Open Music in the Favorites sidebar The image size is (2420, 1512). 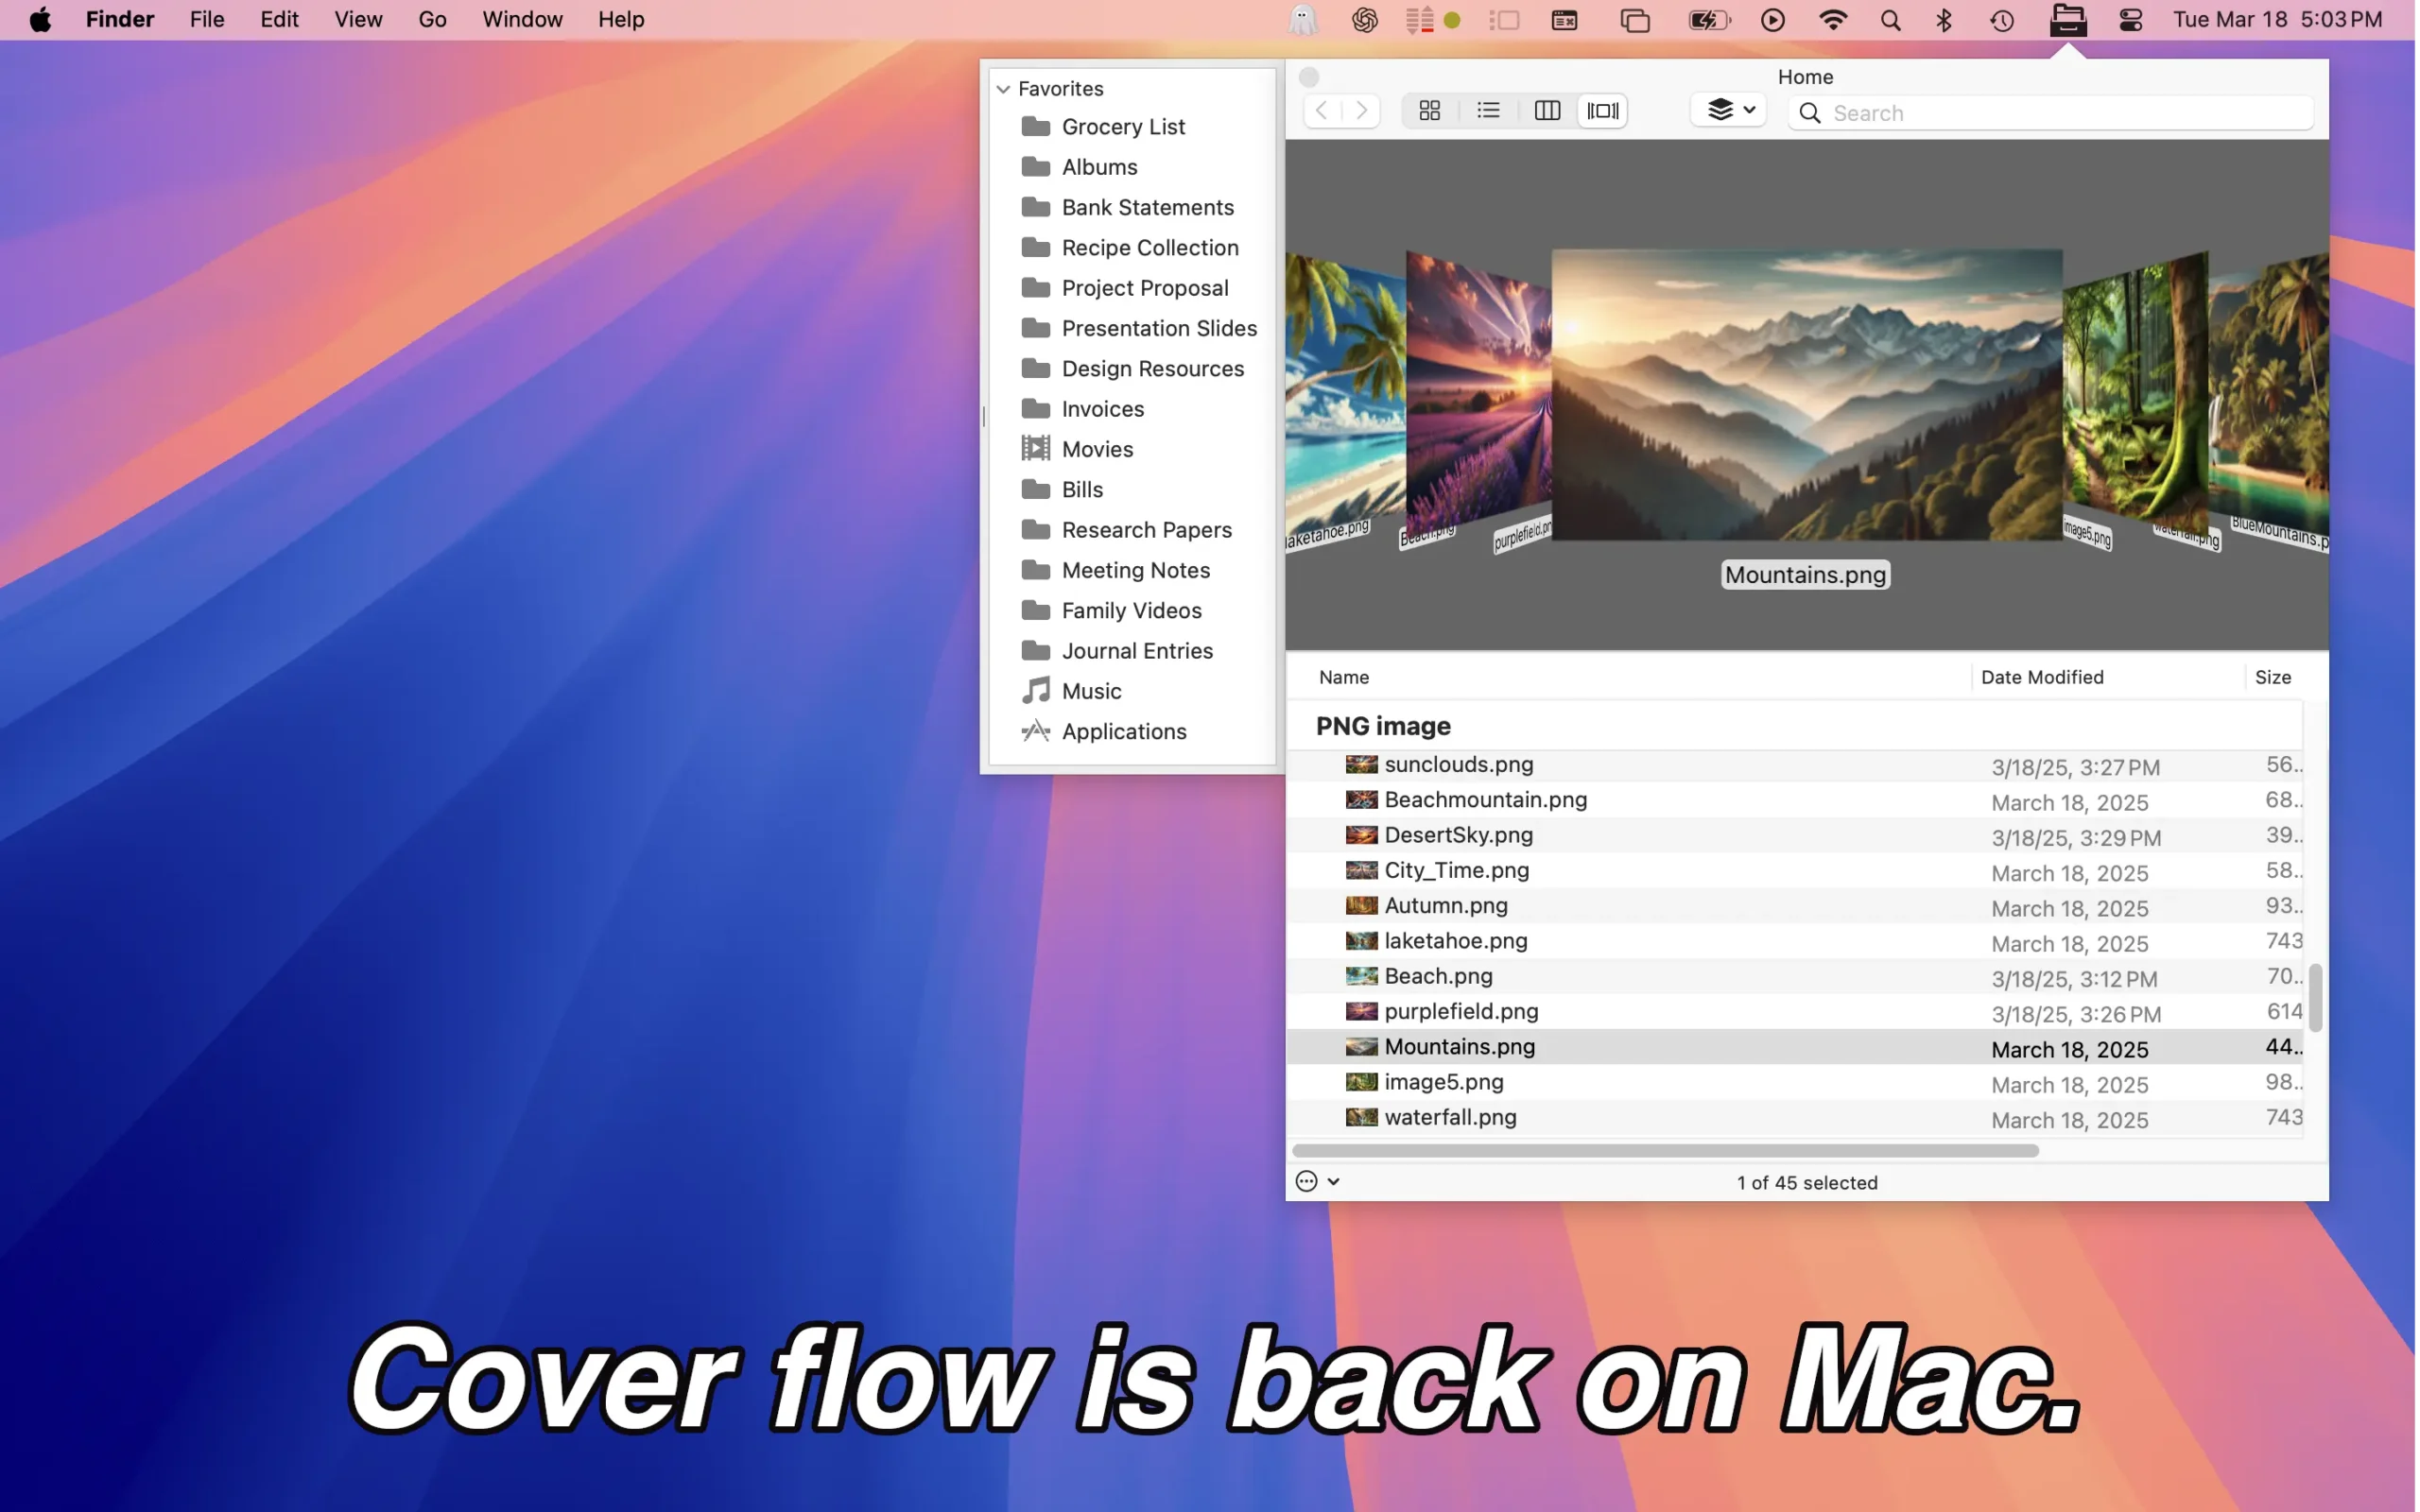point(1091,691)
